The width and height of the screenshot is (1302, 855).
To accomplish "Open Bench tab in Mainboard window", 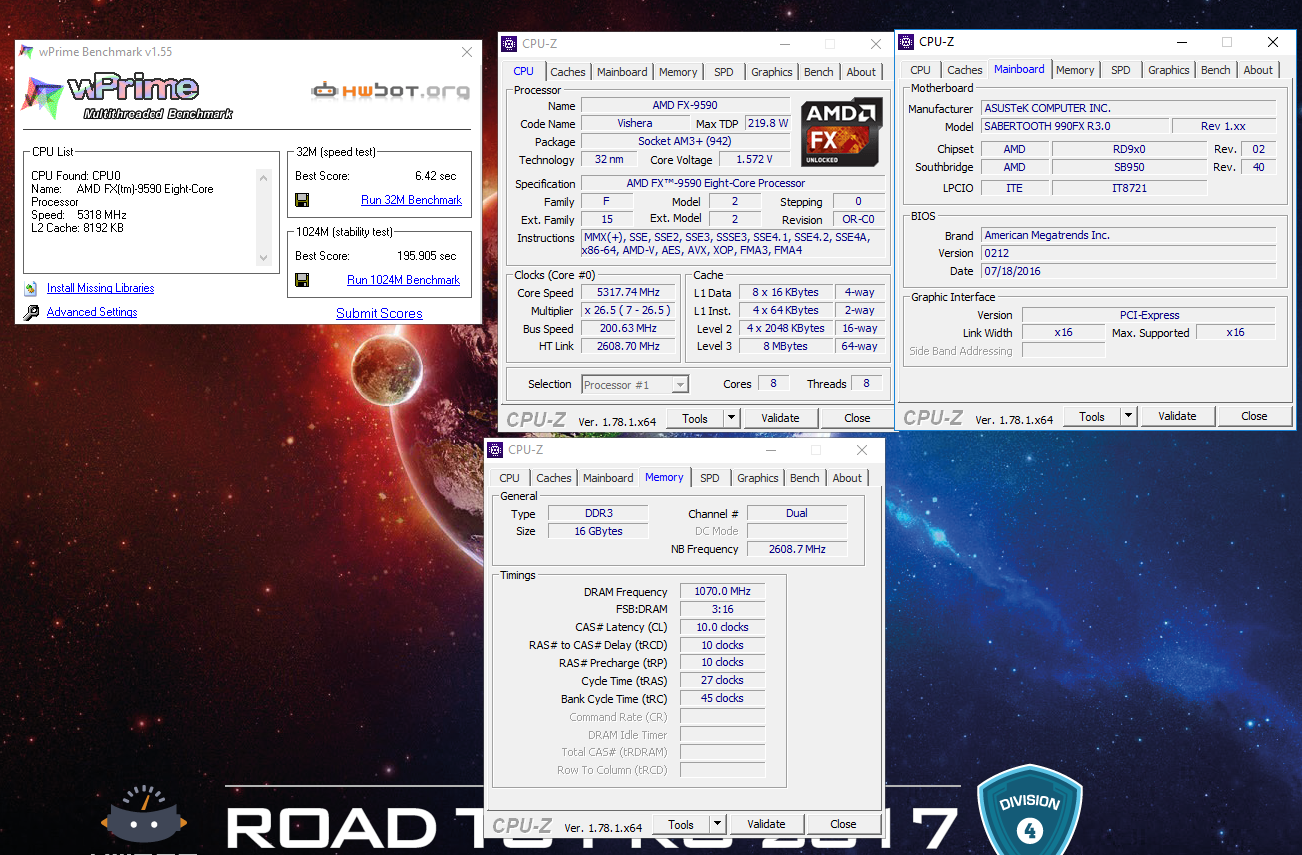I will click(x=1216, y=70).
